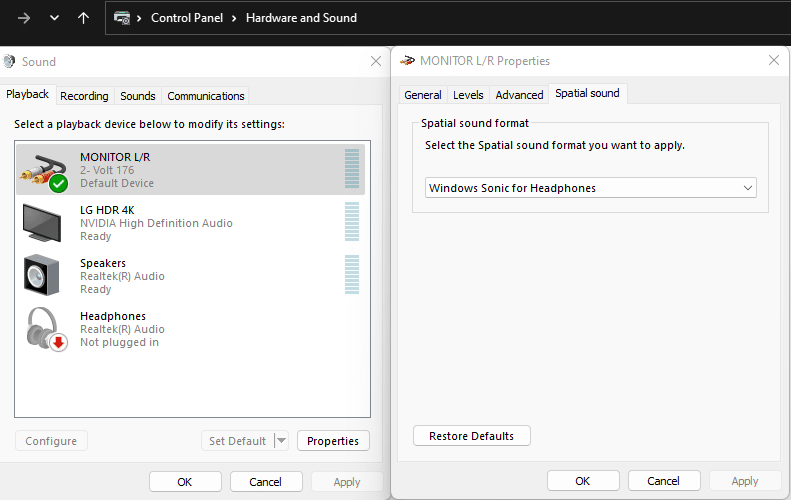
Task: Select the unplugged Headphones device icon
Action: point(43,329)
